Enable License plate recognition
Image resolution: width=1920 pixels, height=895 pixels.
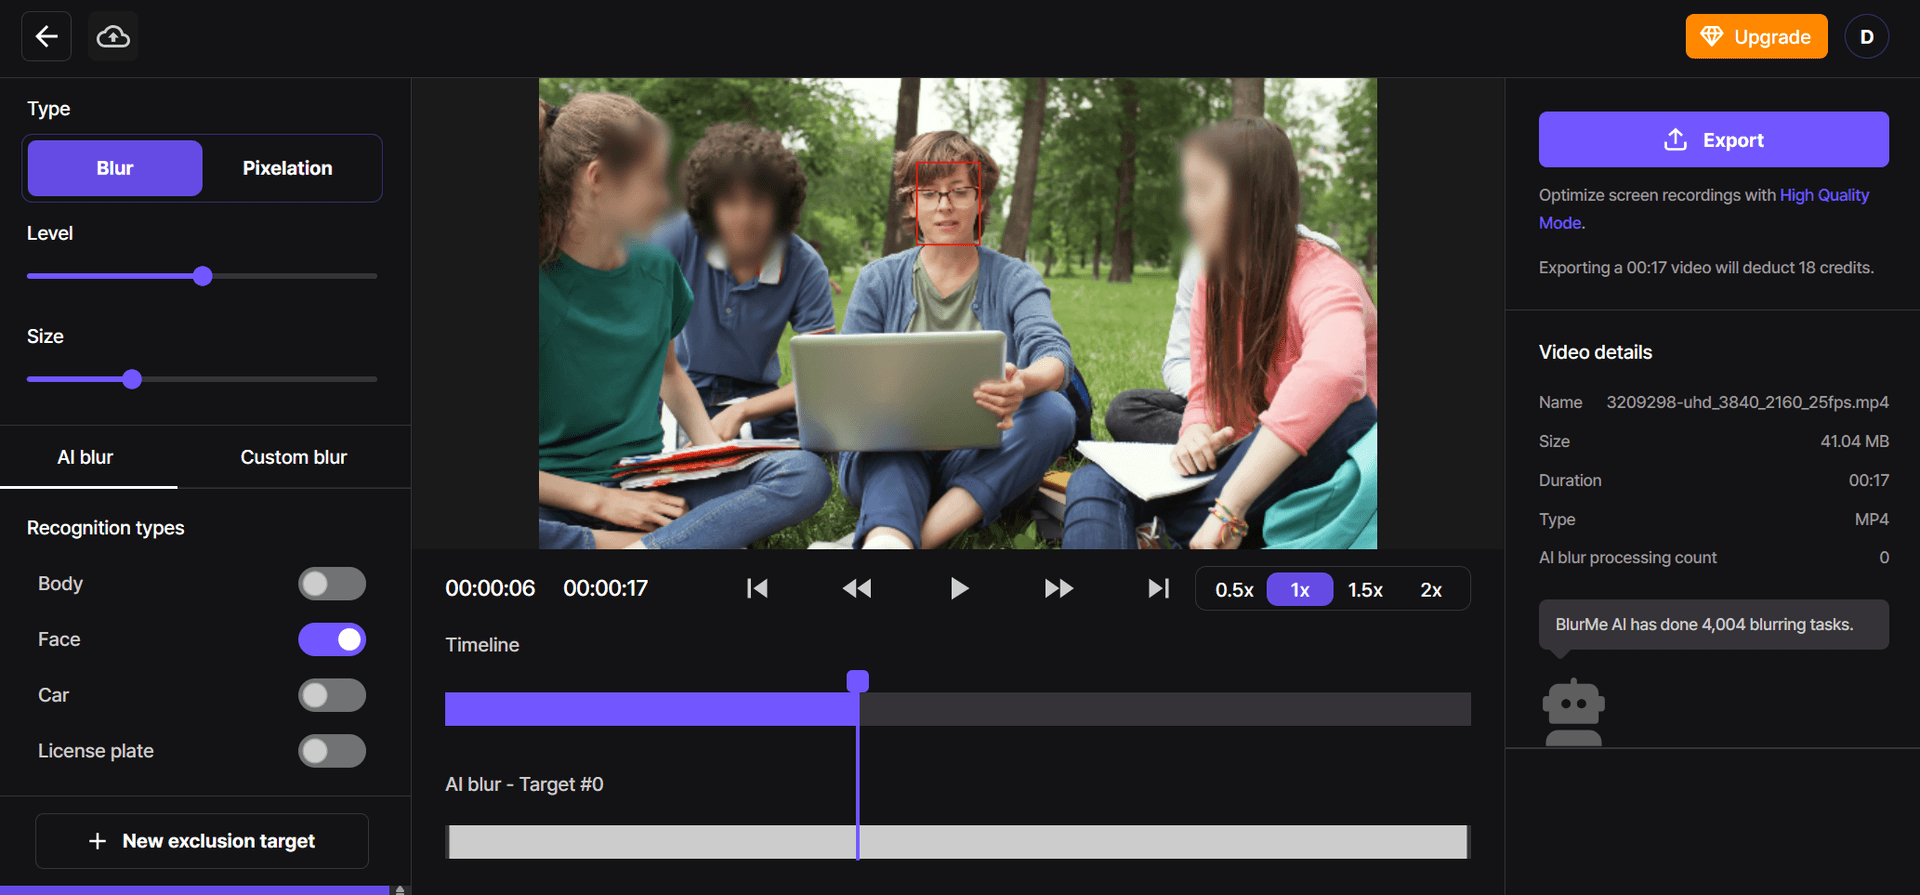[x=332, y=751]
